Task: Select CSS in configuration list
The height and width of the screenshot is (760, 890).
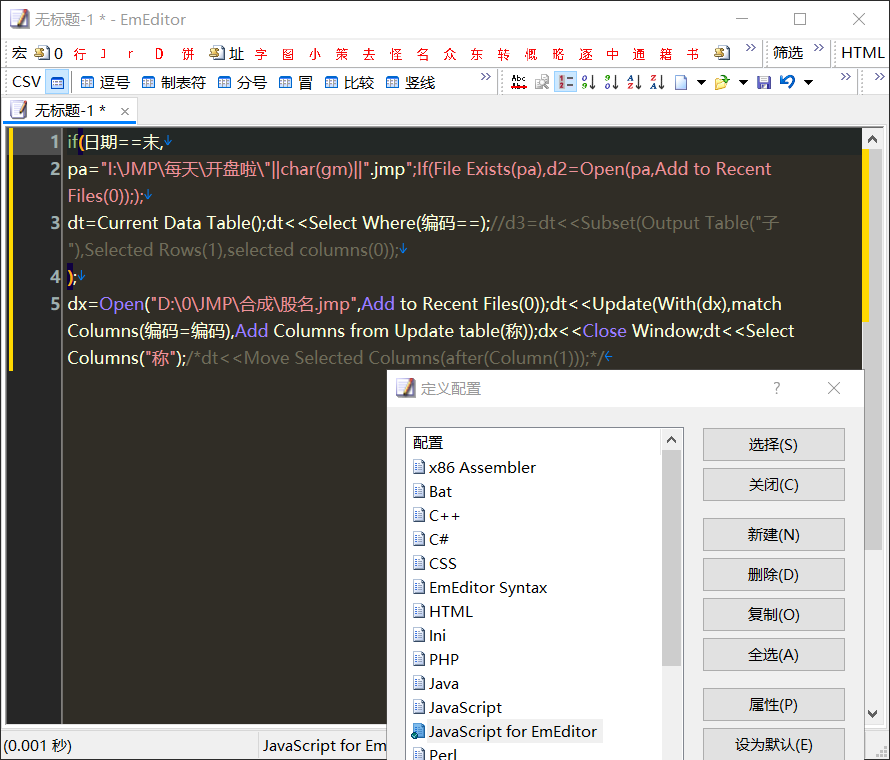Action: [434, 564]
